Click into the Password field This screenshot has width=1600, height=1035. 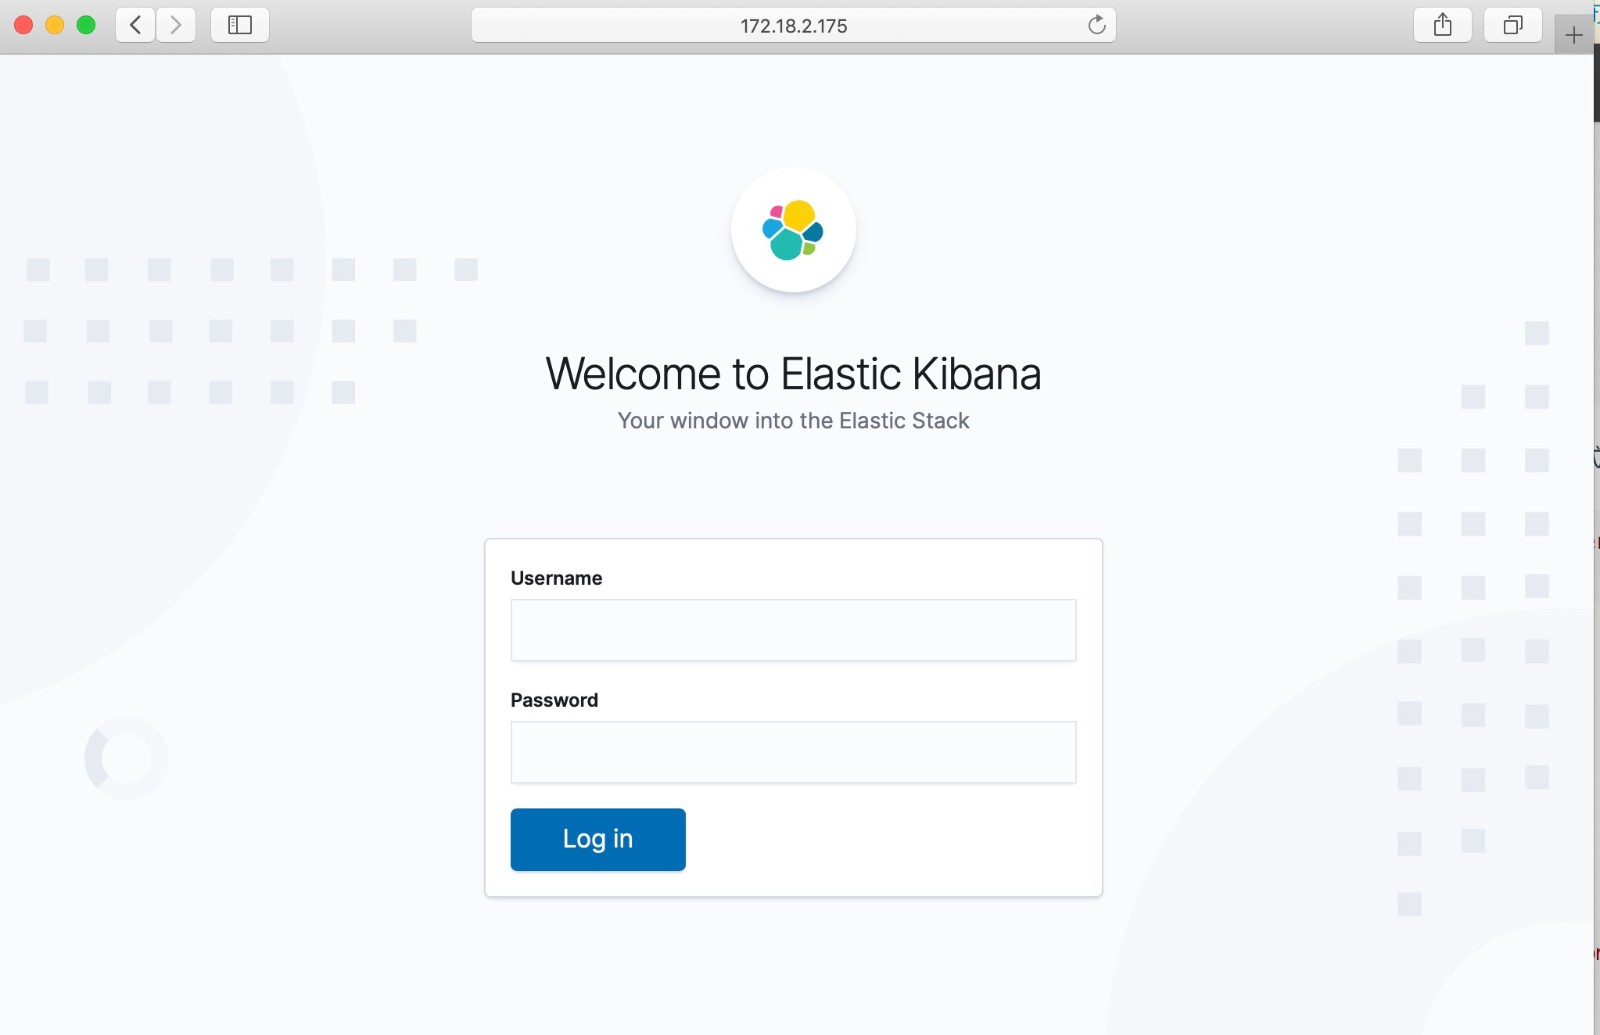793,752
